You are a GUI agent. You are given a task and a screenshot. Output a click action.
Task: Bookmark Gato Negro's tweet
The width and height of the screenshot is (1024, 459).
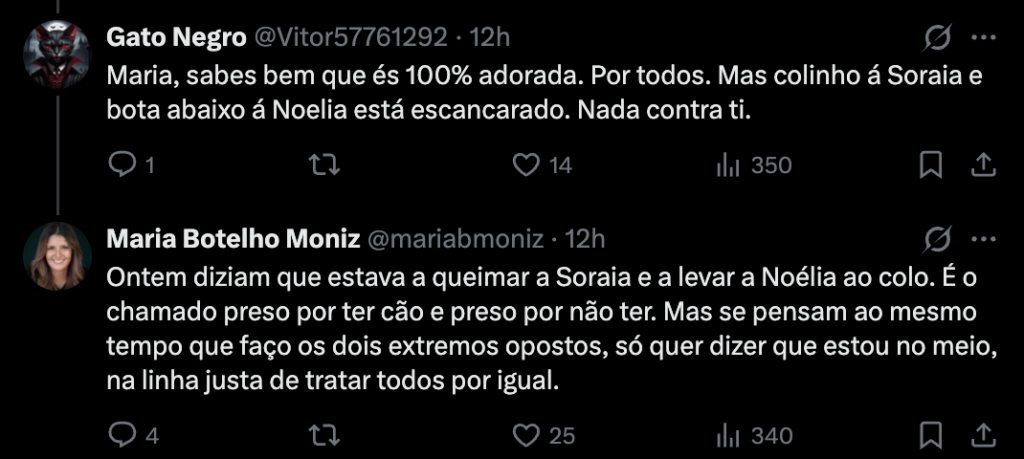point(931,165)
